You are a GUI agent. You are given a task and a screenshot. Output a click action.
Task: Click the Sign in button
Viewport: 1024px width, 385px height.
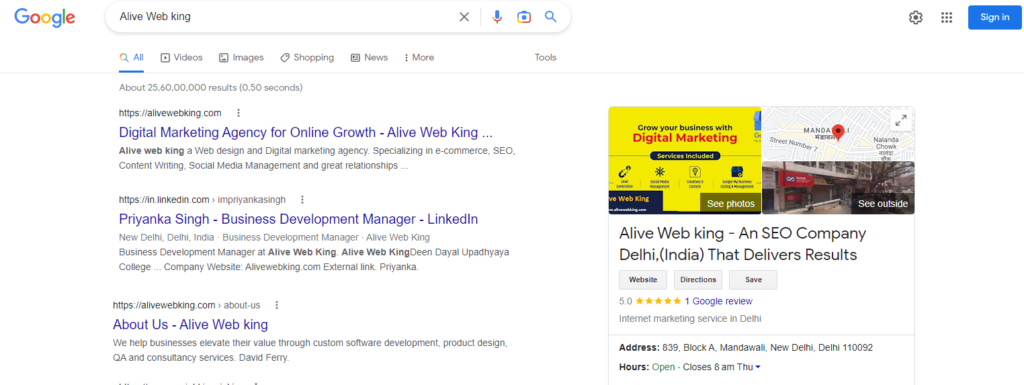tap(995, 18)
